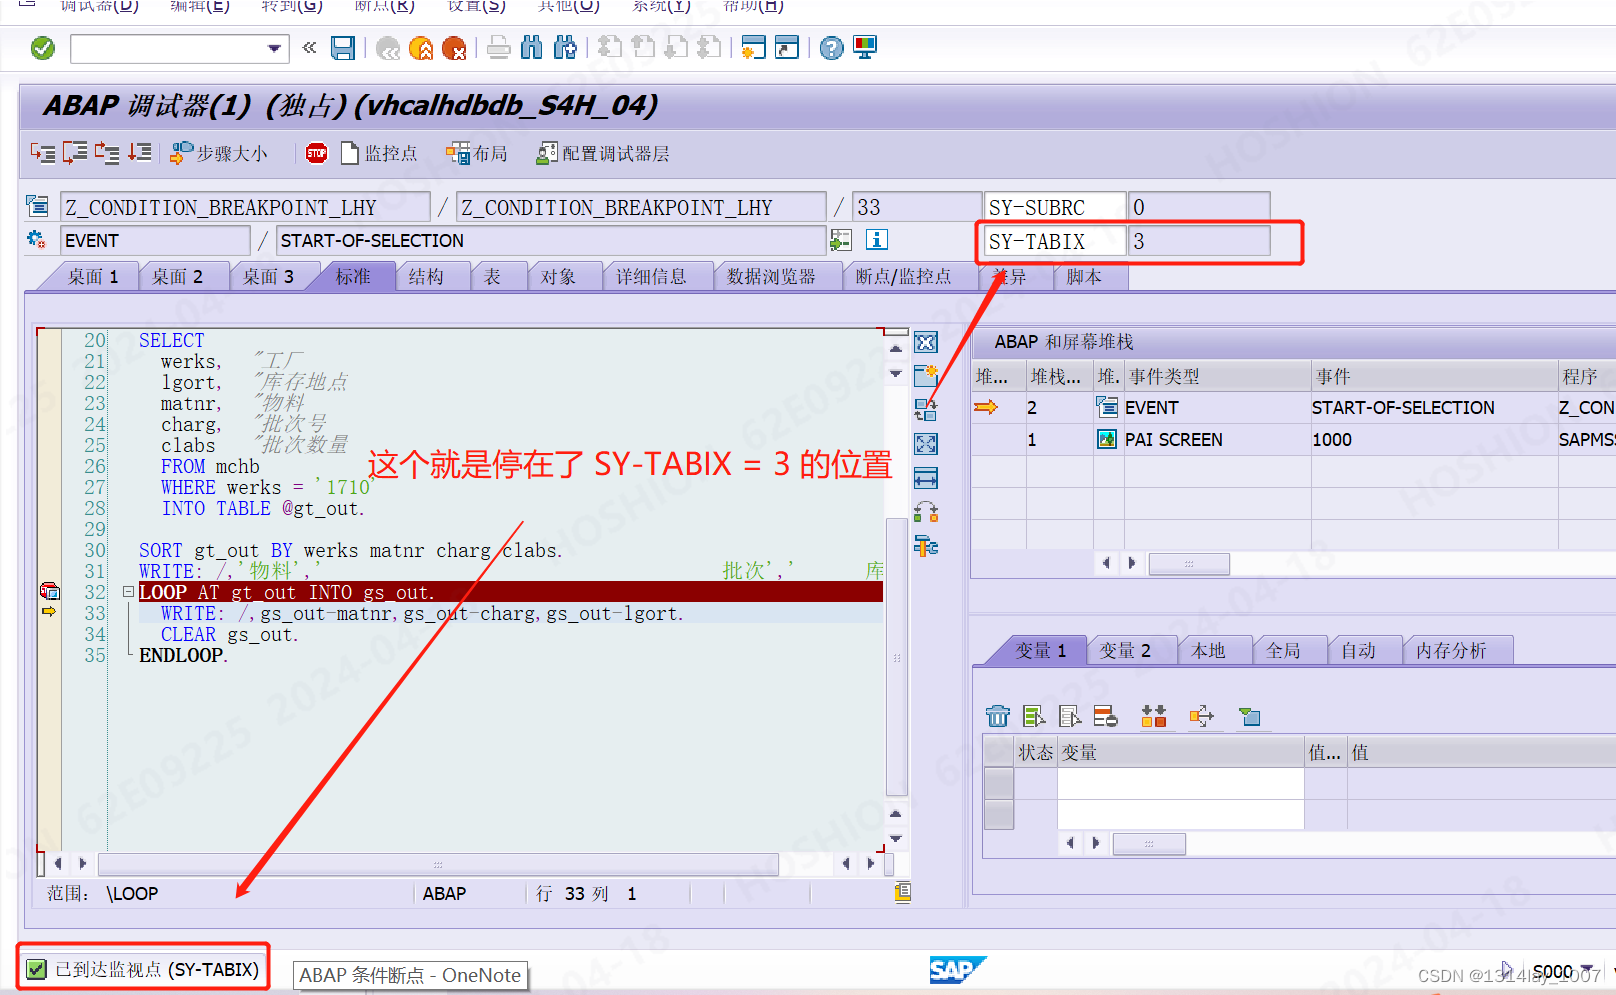This screenshot has width=1616, height=995.
Task: Click 布局 layout button
Action: (x=477, y=153)
